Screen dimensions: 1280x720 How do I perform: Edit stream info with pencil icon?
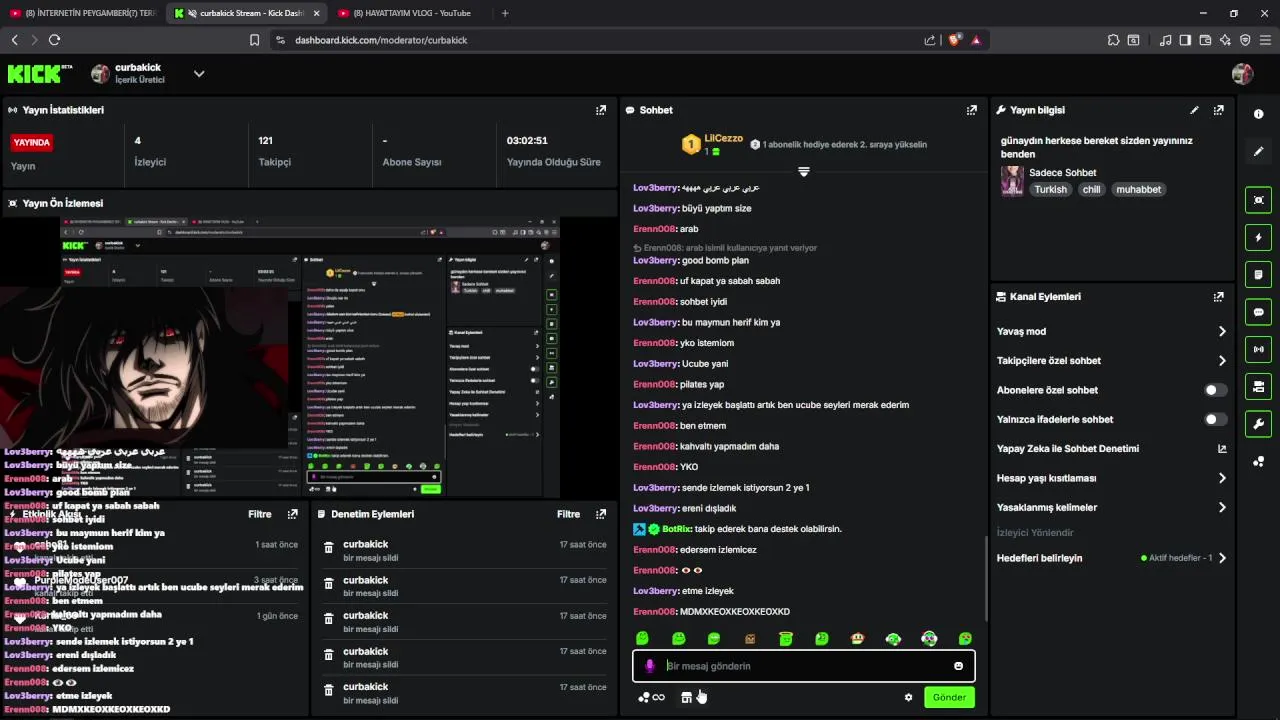[x=1194, y=110]
